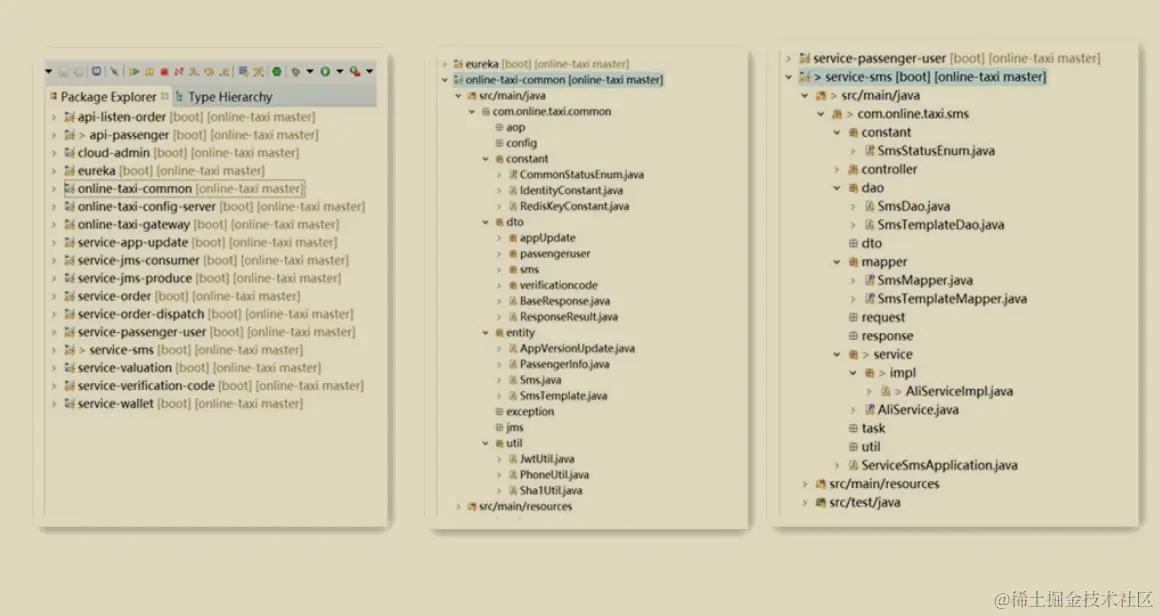Switch to the Package Explorer tab
Image resolution: width=1160 pixels, height=616 pixels.
(x=108, y=96)
